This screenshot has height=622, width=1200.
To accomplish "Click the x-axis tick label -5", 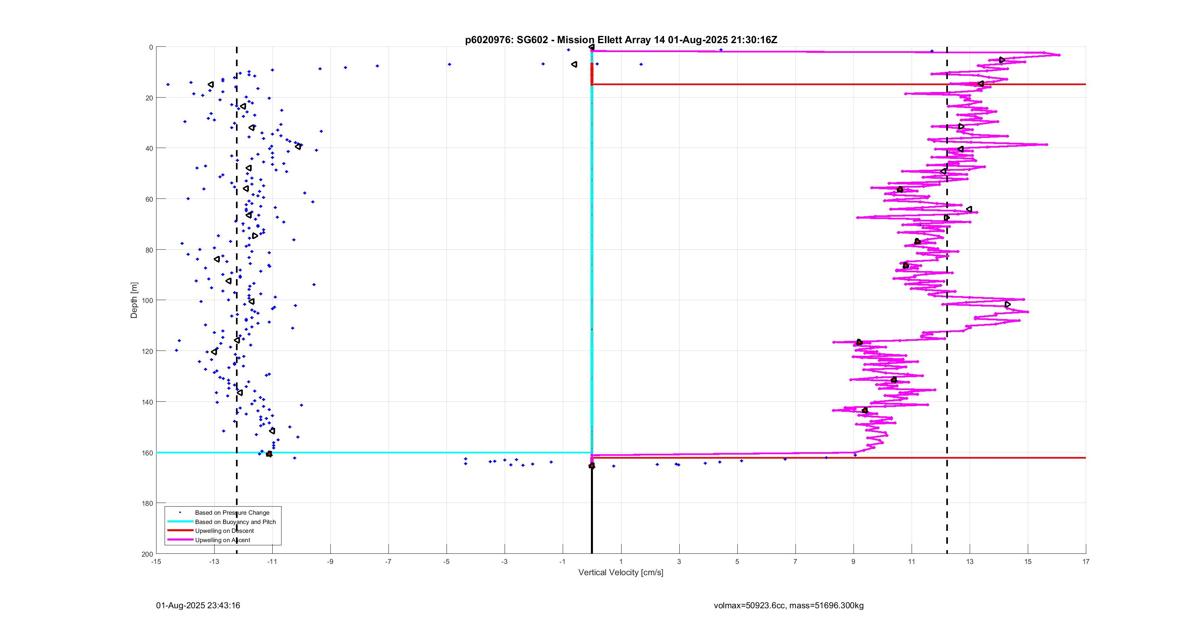I will pos(446,562).
